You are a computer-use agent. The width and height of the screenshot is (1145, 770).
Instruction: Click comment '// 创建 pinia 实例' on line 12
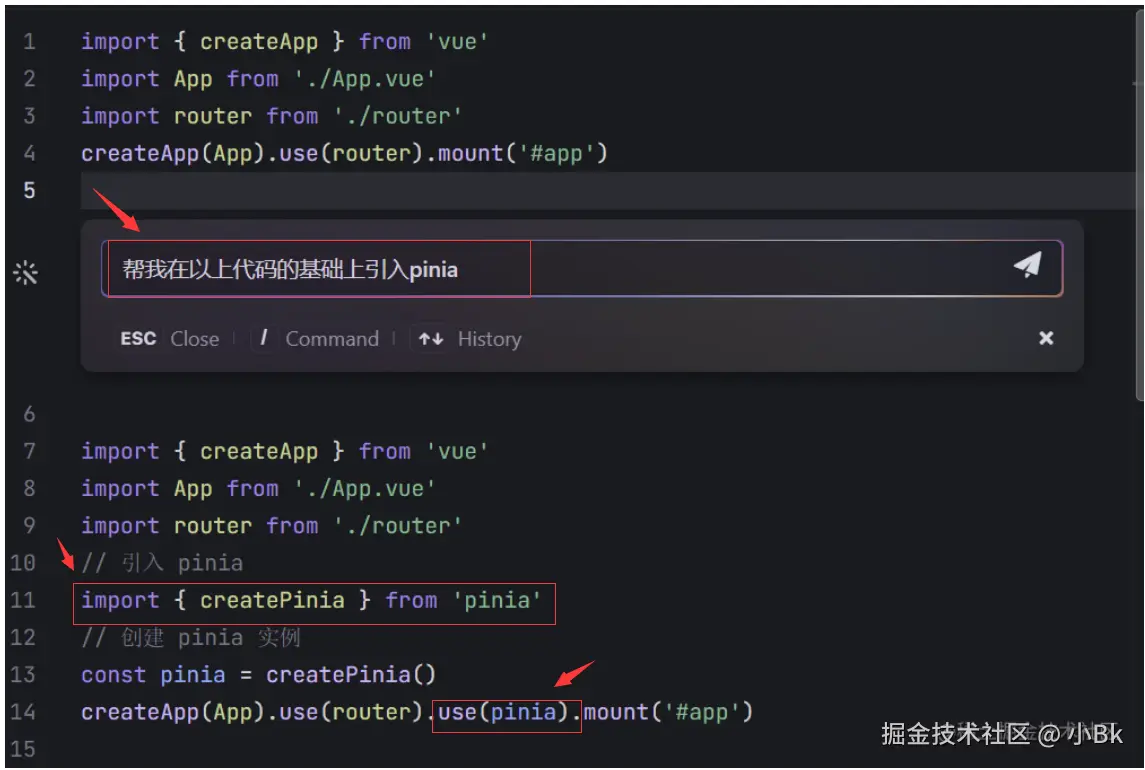pyautogui.click(x=191, y=638)
